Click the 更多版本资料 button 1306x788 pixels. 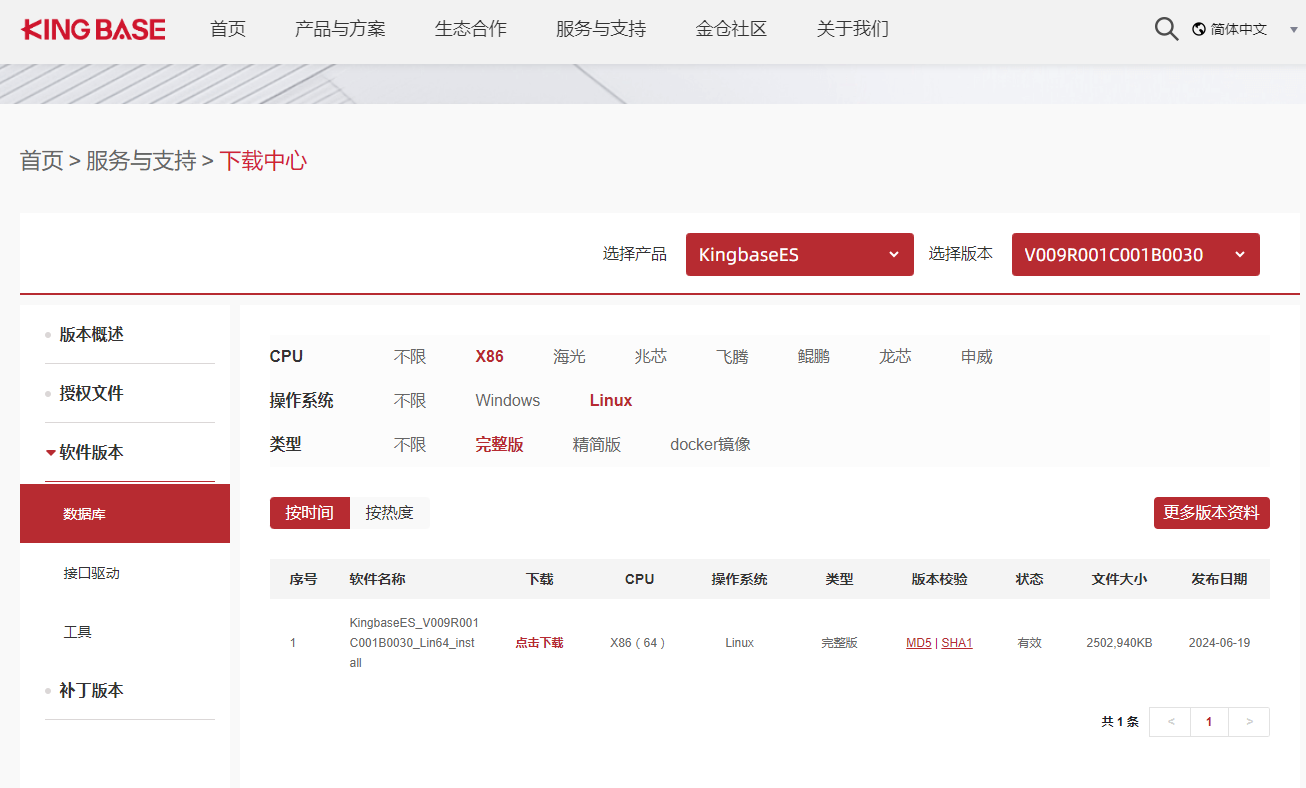tap(1211, 513)
